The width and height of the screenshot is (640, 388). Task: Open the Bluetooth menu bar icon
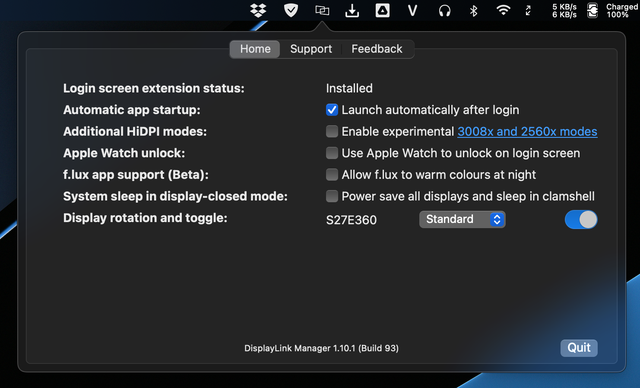coord(473,11)
